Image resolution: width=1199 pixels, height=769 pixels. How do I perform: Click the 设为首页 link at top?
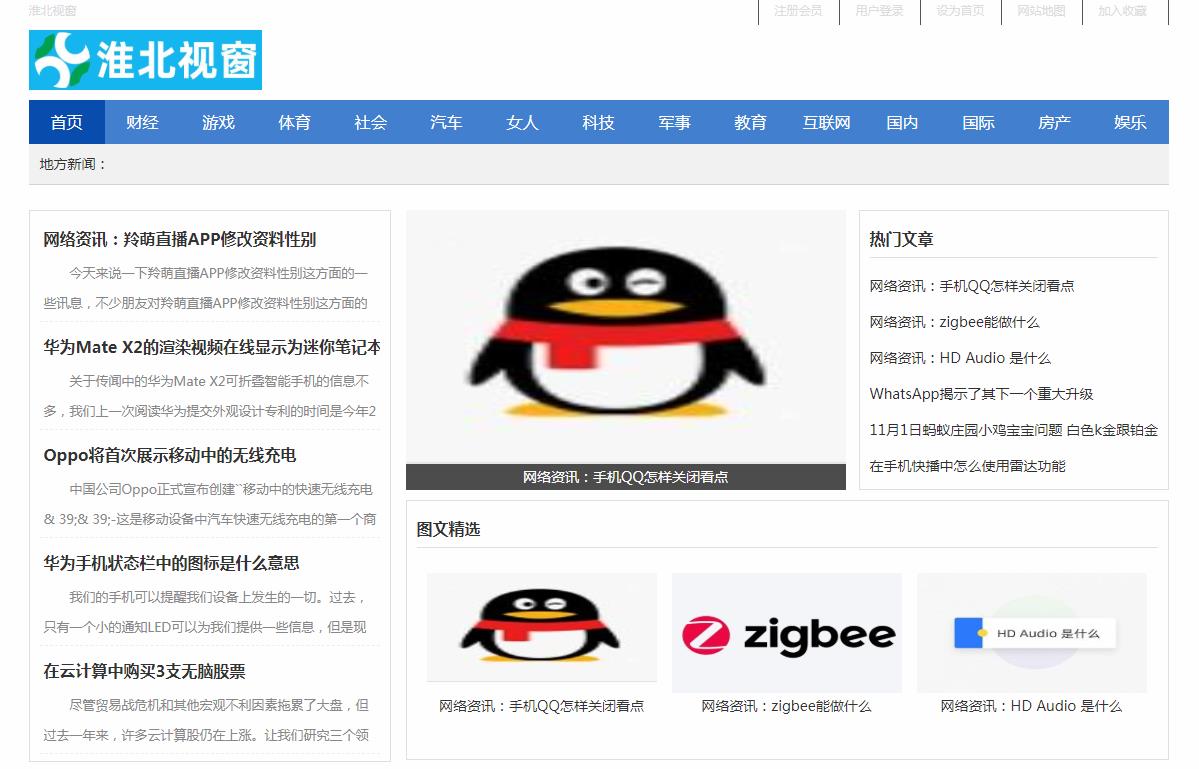pos(960,11)
